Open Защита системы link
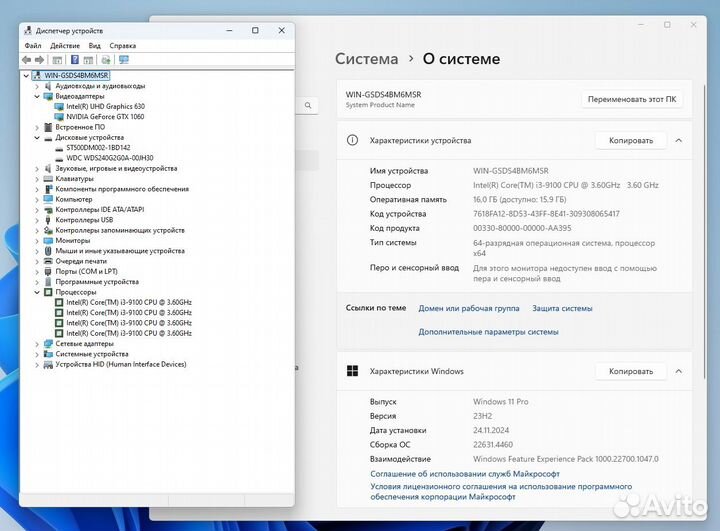 point(562,308)
